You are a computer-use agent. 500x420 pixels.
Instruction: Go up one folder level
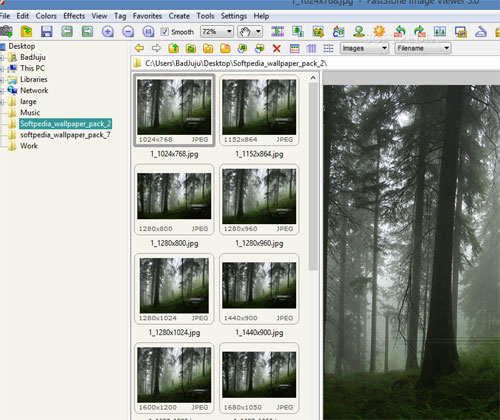[174, 48]
